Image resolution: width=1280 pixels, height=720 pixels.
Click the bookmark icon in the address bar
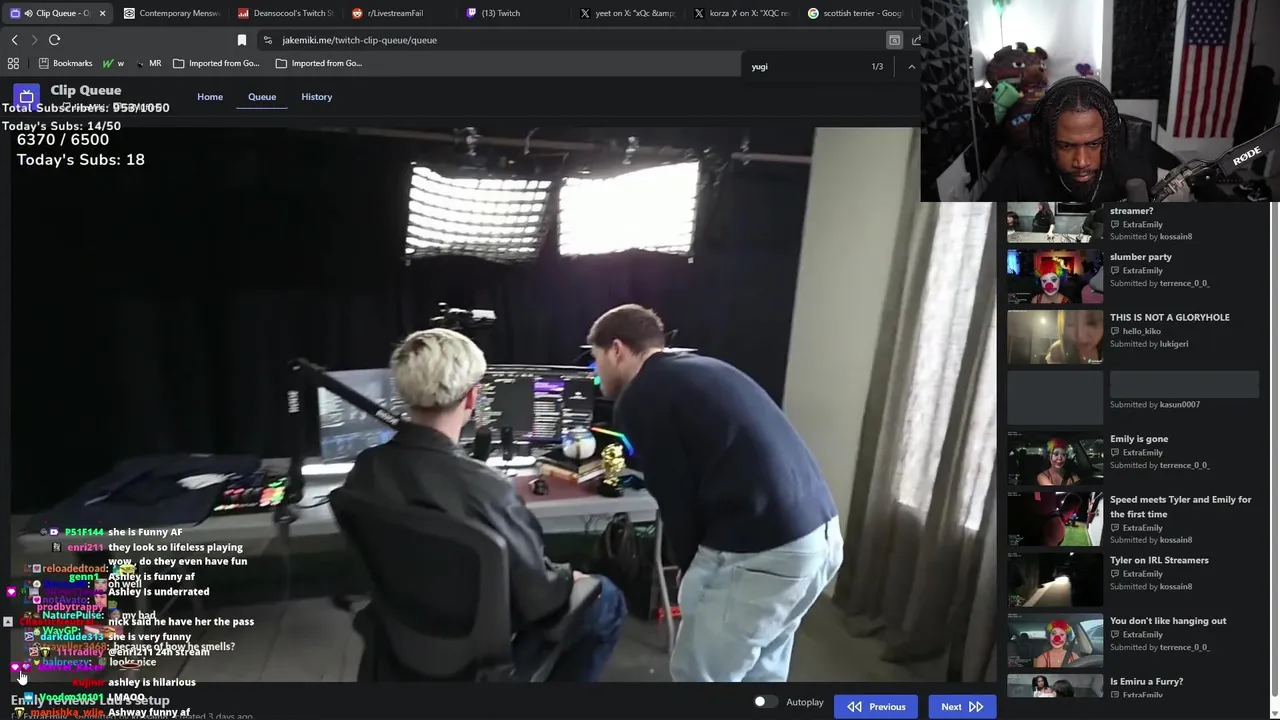click(x=241, y=40)
